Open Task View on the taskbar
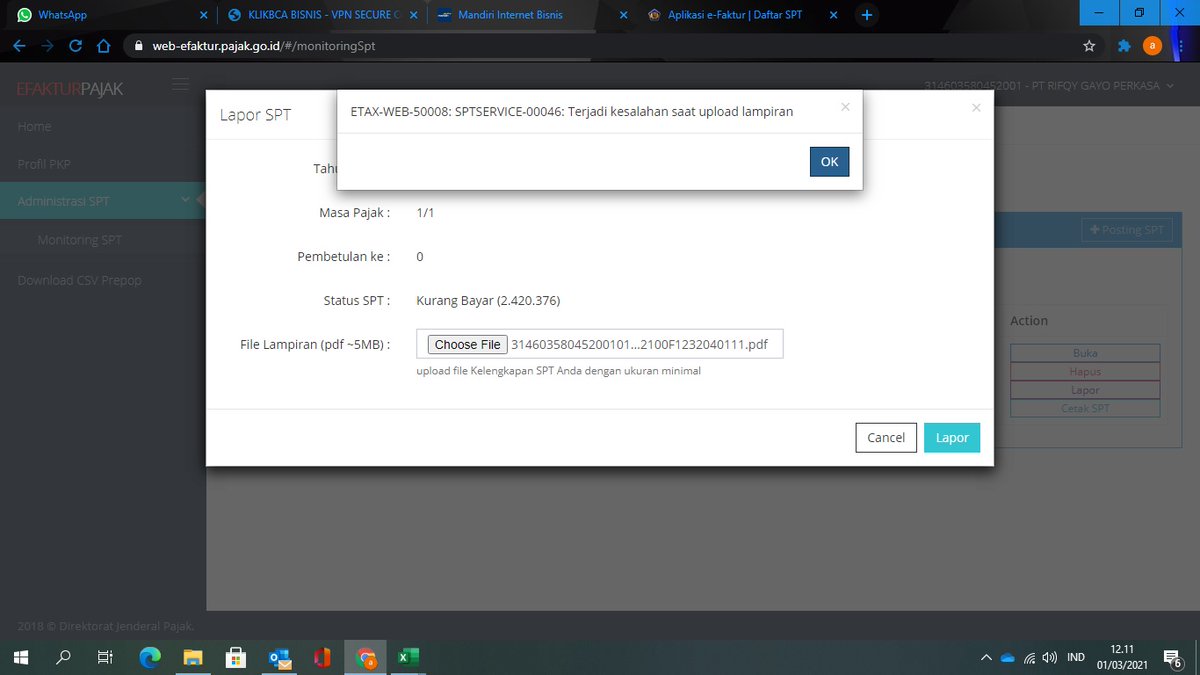Screen dimensions: 1200x675 (105, 657)
